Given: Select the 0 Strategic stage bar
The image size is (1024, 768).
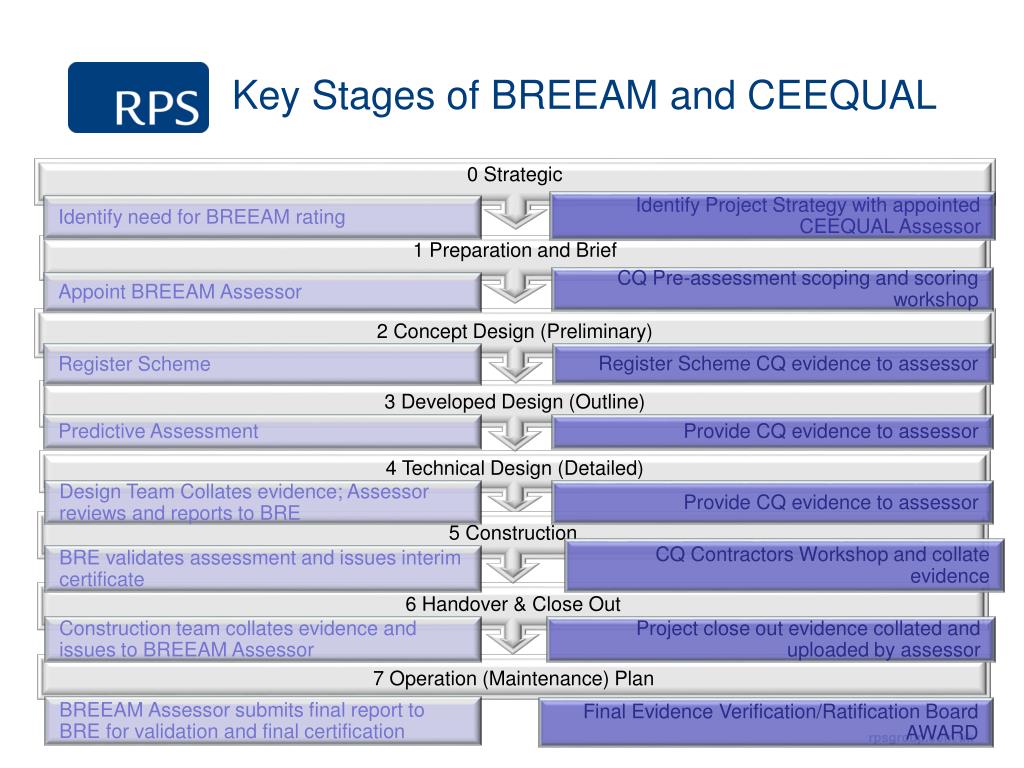Looking at the screenshot, I should [515, 176].
